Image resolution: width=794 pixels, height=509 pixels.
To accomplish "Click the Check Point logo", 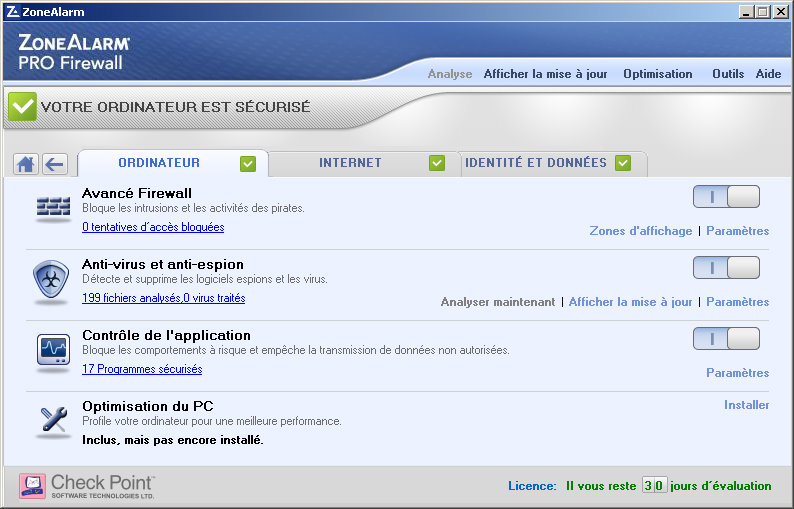I will coord(87,487).
